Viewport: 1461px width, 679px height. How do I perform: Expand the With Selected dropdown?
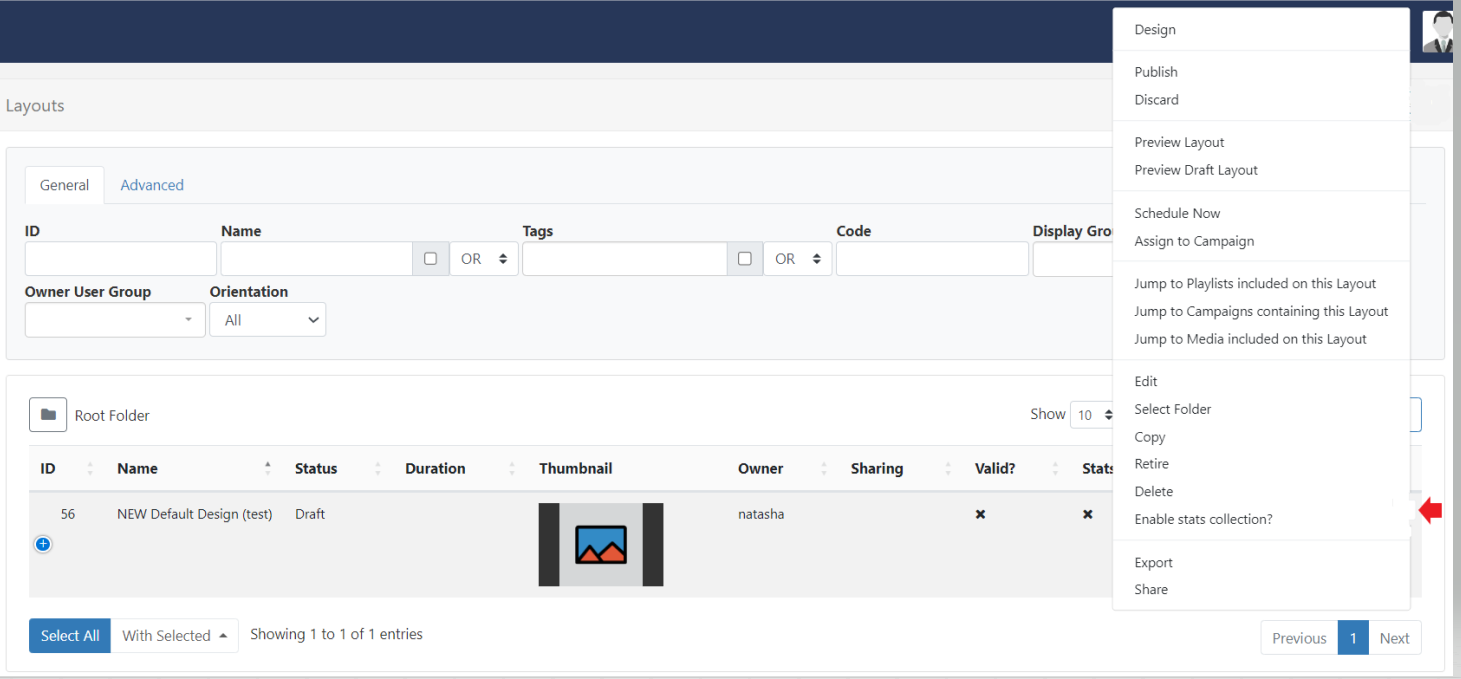(174, 635)
